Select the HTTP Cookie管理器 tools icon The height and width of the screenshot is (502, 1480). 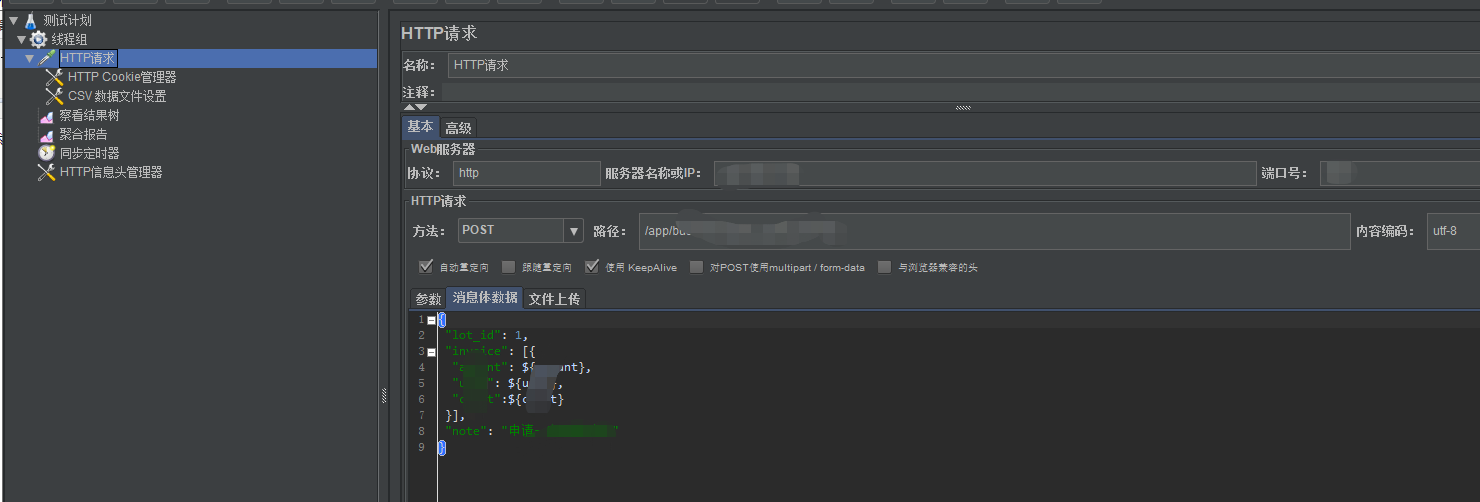pyautogui.click(x=54, y=77)
